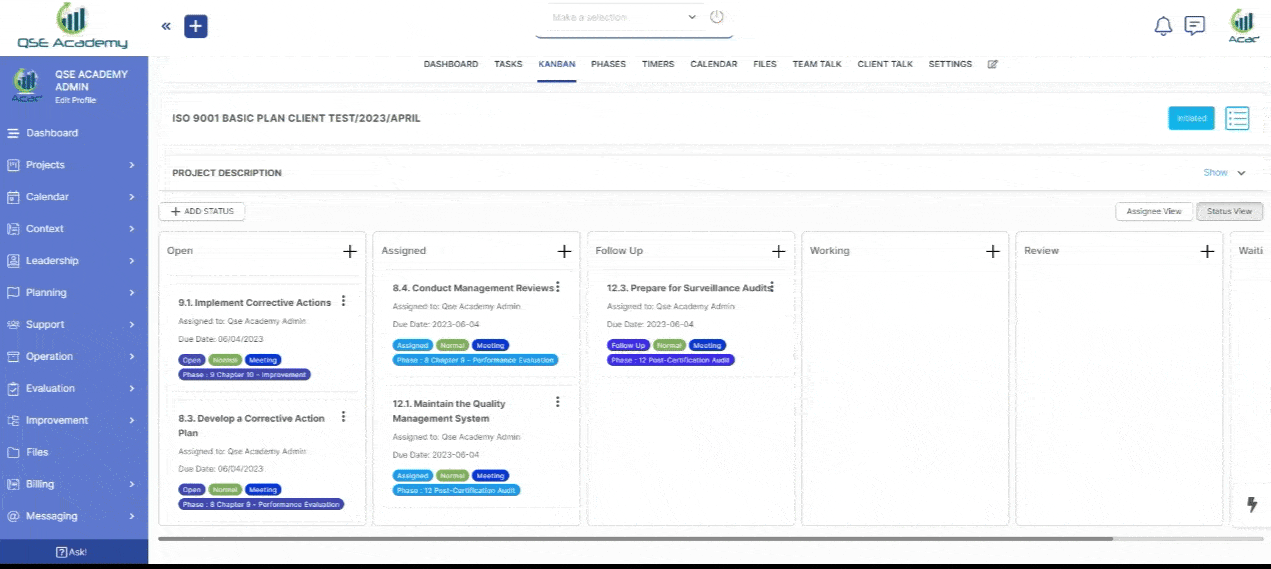Open the notifications bell
The width and height of the screenshot is (1271, 569).
click(x=1163, y=26)
